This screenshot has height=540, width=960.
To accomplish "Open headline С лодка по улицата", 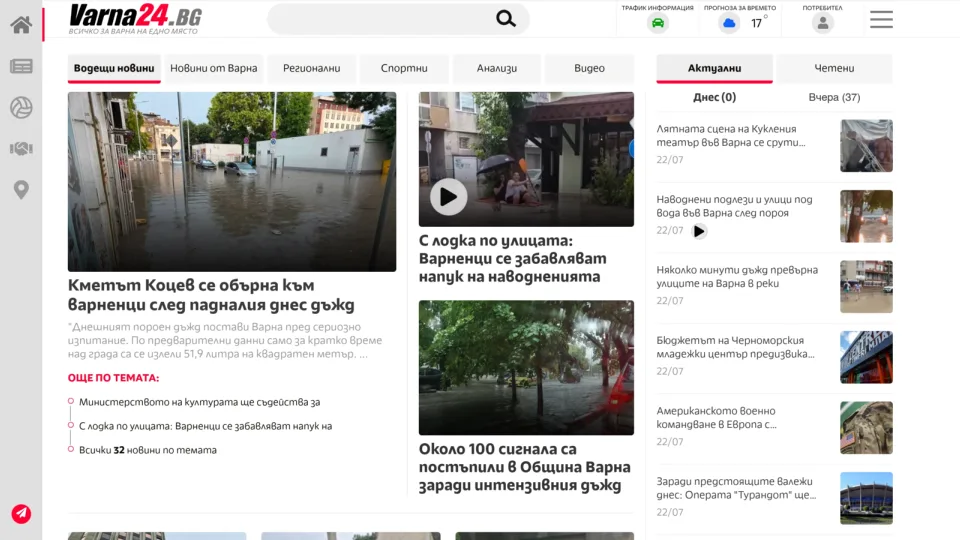I will (513, 258).
